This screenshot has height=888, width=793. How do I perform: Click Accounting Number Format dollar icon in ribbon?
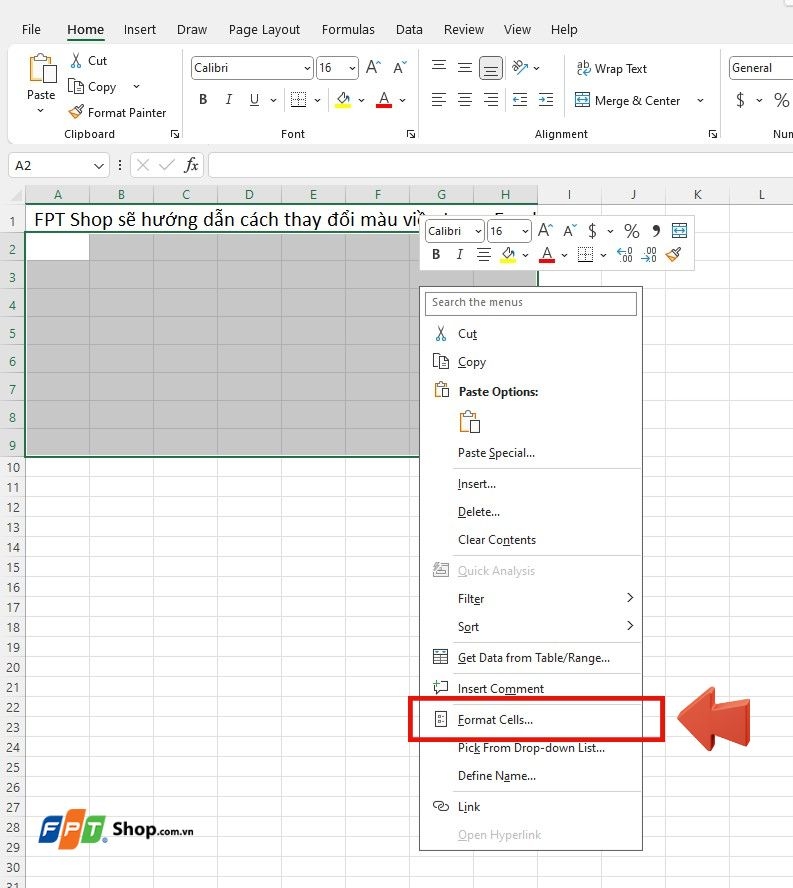[740, 100]
